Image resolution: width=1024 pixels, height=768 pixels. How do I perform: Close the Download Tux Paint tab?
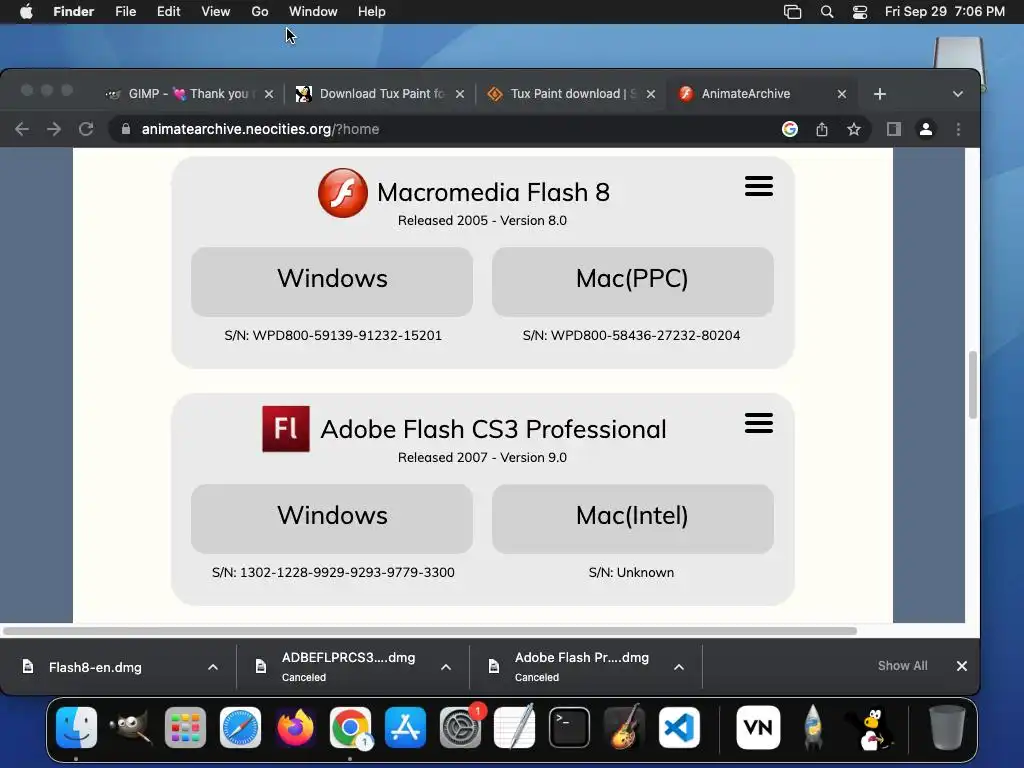[x=460, y=94]
